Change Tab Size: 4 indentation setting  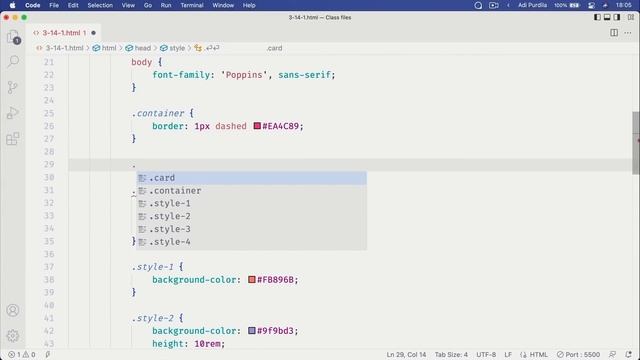coord(451,354)
